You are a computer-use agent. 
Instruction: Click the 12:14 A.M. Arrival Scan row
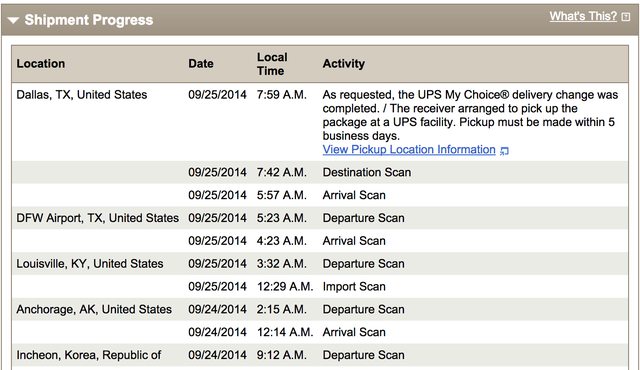pos(320,332)
